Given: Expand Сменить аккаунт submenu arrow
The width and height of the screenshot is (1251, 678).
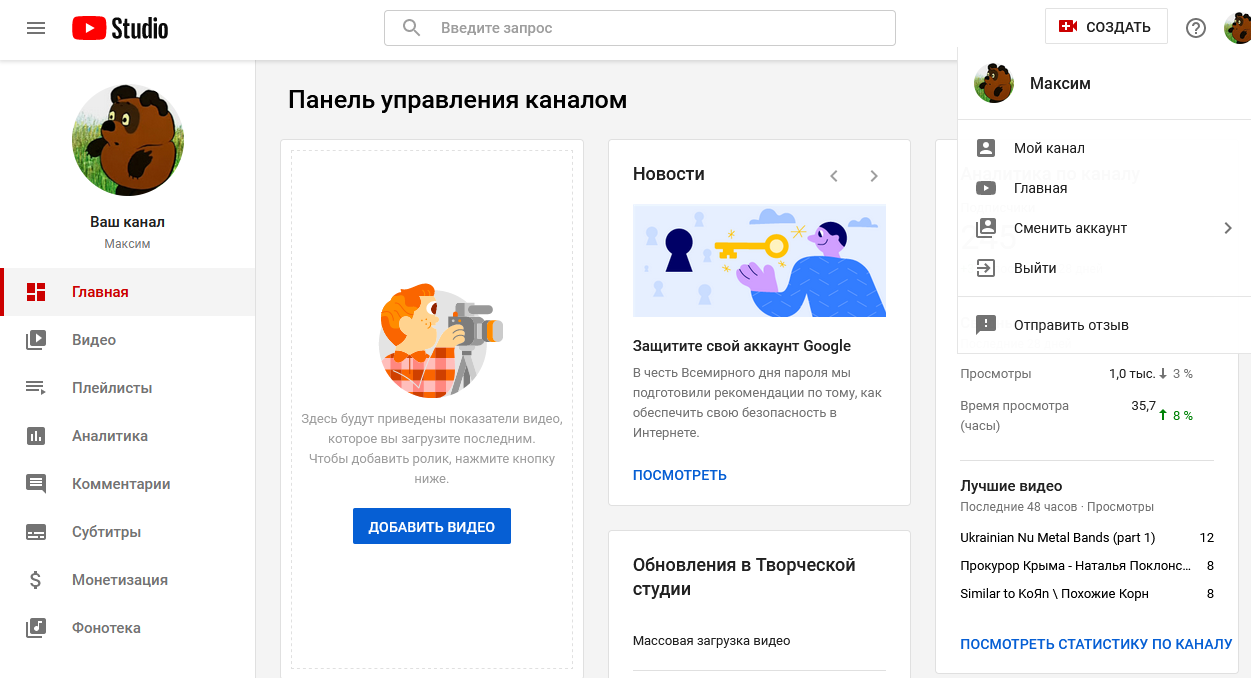Looking at the screenshot, I should click(1228, 228).
